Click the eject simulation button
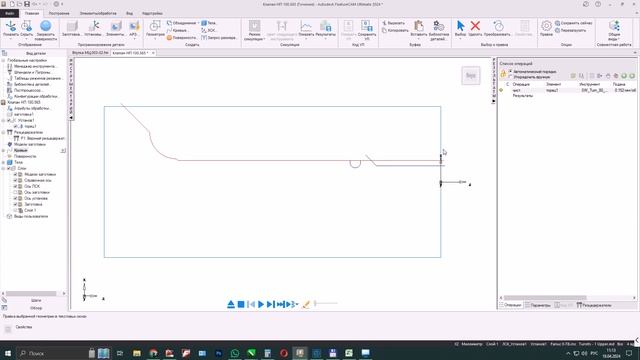Screen dimensions: 640x360 [x=231, y=304]
